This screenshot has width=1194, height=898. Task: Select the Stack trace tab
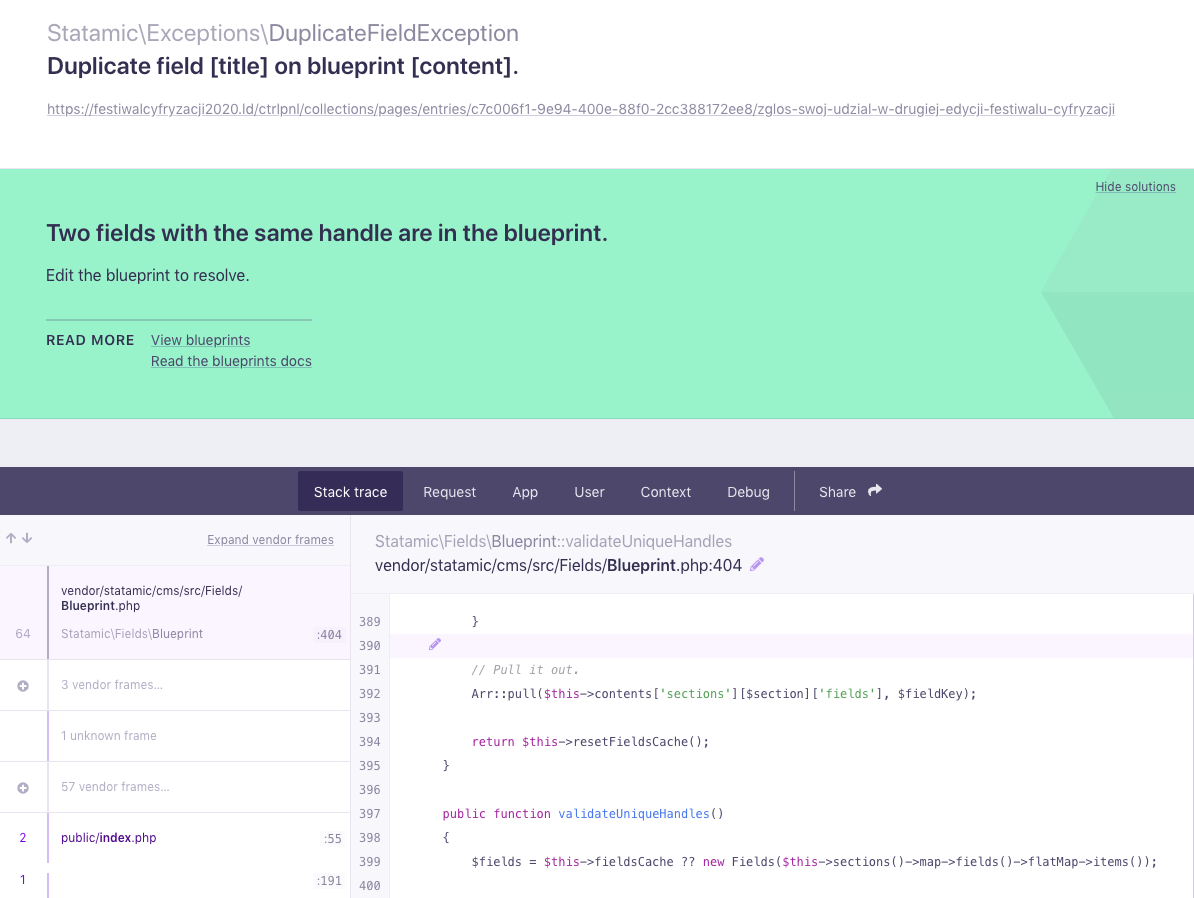click(350, 491)
